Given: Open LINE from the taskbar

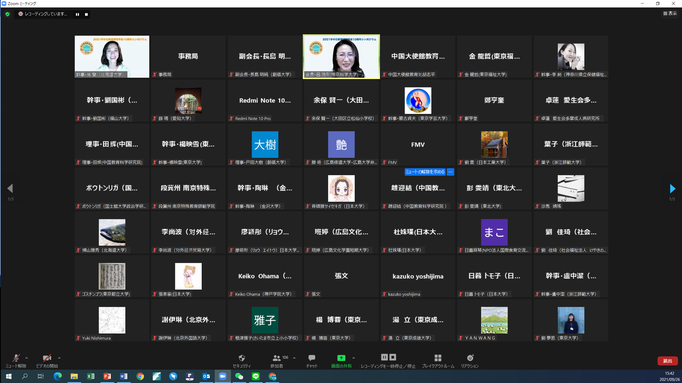Looking at the screenshot, I should (256, 376).
